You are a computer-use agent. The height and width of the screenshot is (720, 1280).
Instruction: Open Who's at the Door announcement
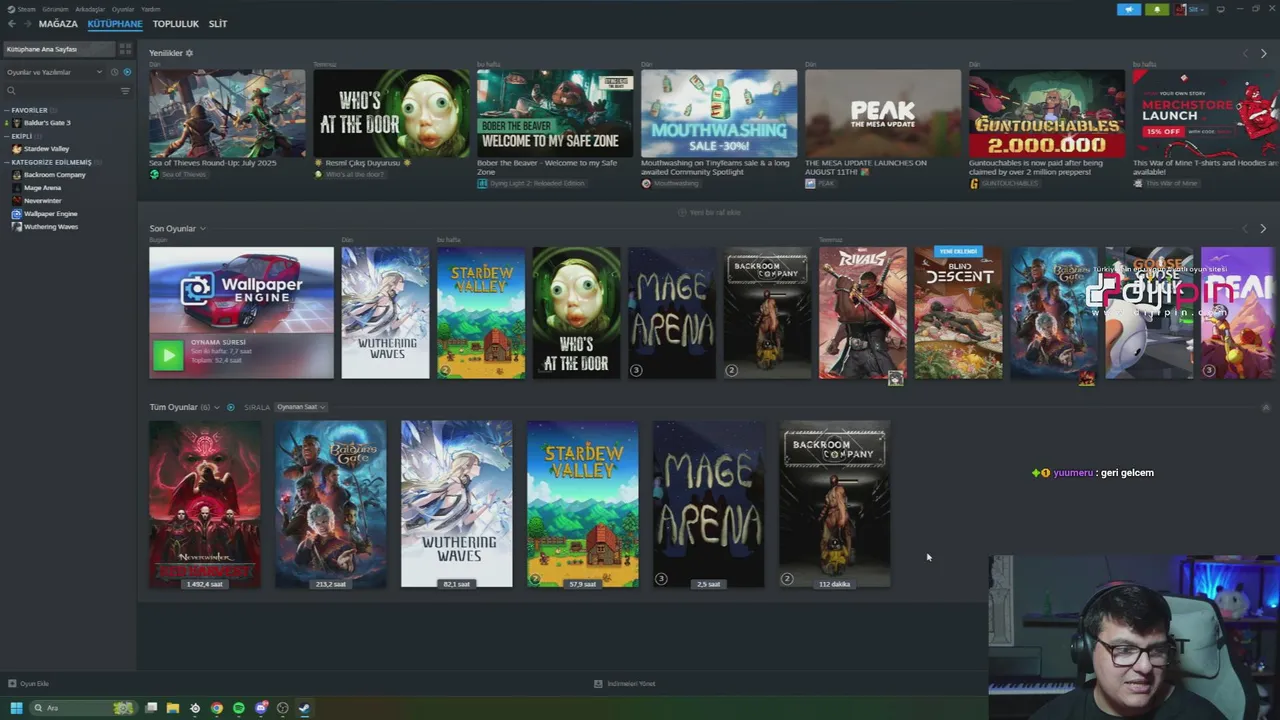pyautogui.click(x=391, y=113)
